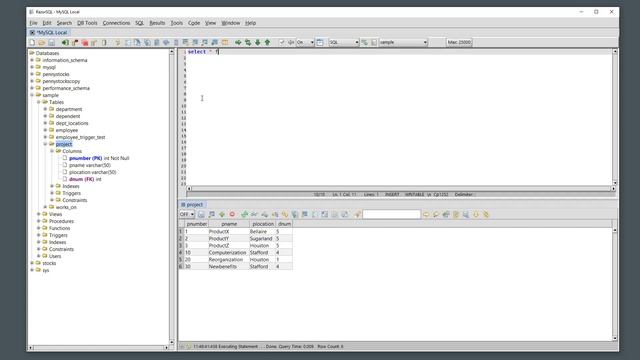
Task: Click the green down-arrow in results toolbar
Action: 222,215
